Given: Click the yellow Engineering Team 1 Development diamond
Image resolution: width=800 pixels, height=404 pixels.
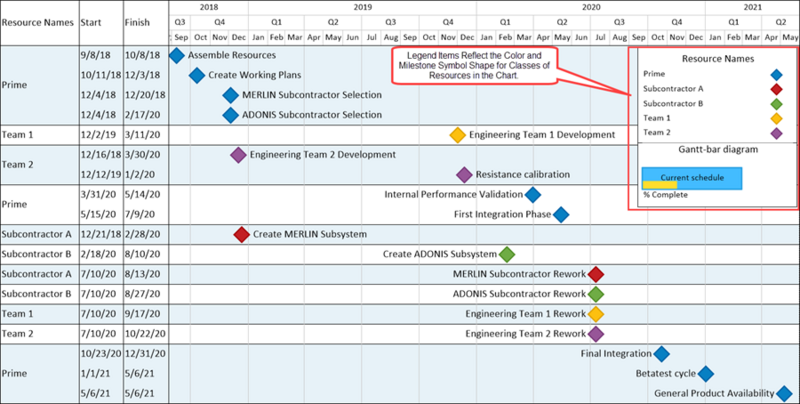Looking at the screenshot, I should tap(458, 135).
